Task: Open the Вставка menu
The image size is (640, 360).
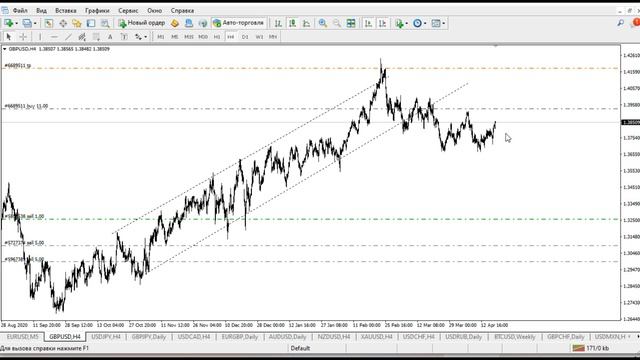Action: coord(66,11)
